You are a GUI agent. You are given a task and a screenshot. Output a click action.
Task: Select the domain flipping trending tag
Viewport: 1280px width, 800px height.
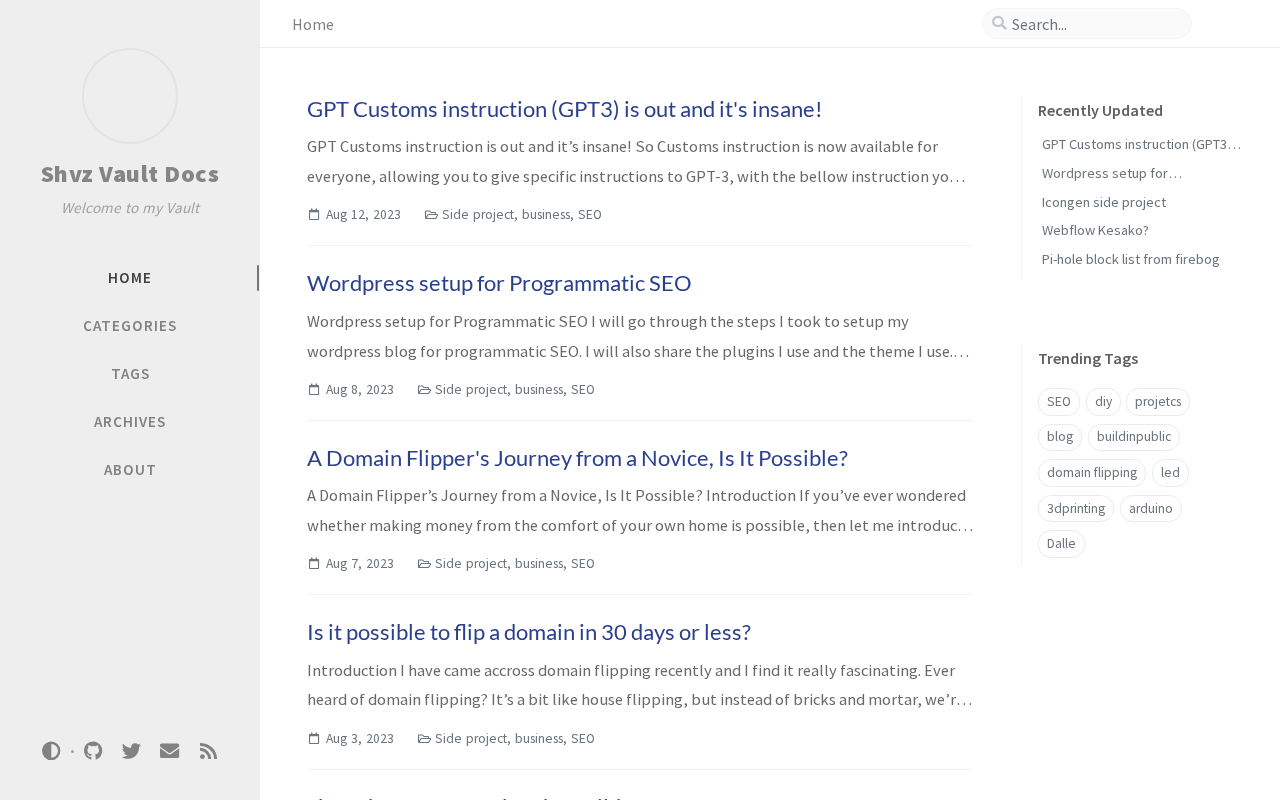click(1092, 472)
